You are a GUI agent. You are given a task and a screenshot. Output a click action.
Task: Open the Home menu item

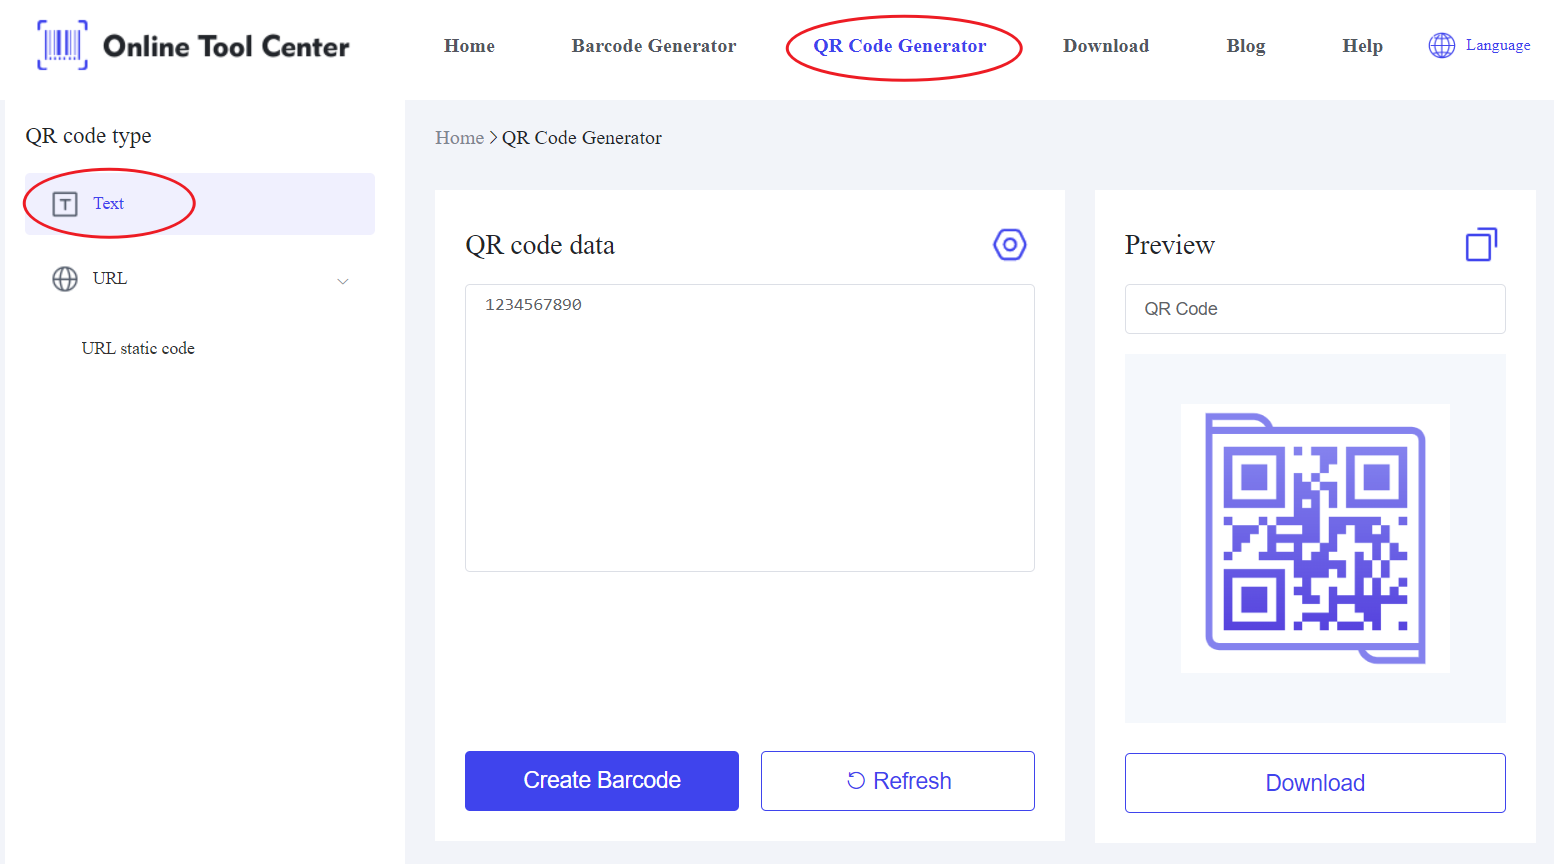pyautogui.click(x=469, y=46)
